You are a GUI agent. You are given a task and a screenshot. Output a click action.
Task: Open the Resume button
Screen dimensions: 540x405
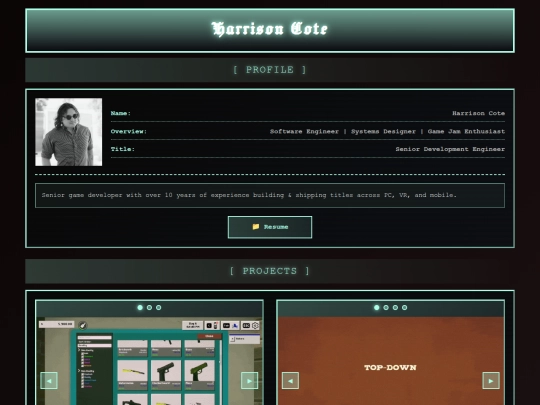point(270,227)
